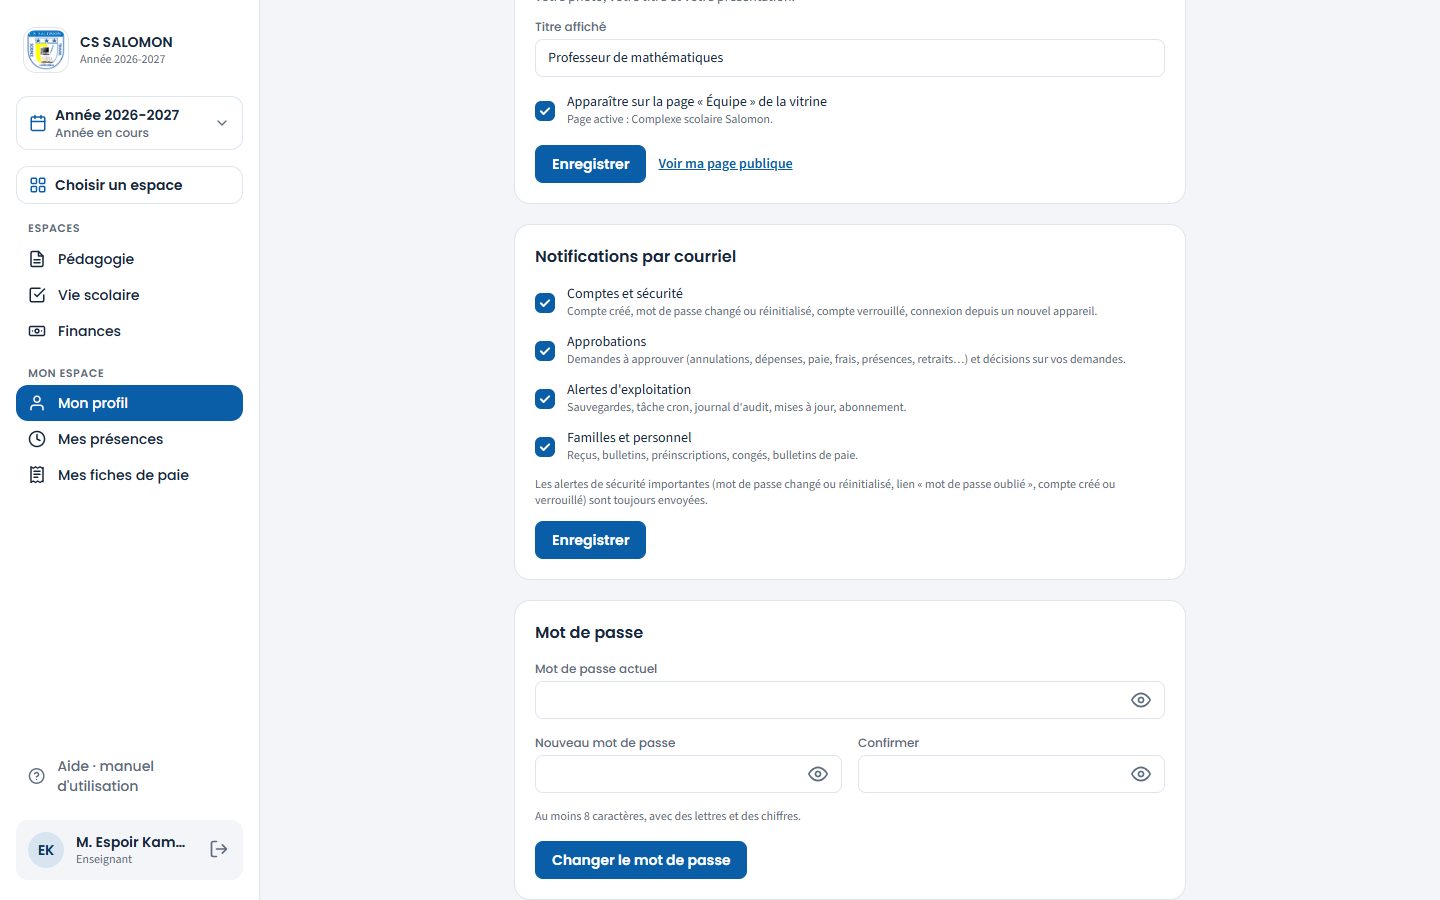Click the EK user avatar
Screen dimensions: 1440x900
tap(46, 850)
